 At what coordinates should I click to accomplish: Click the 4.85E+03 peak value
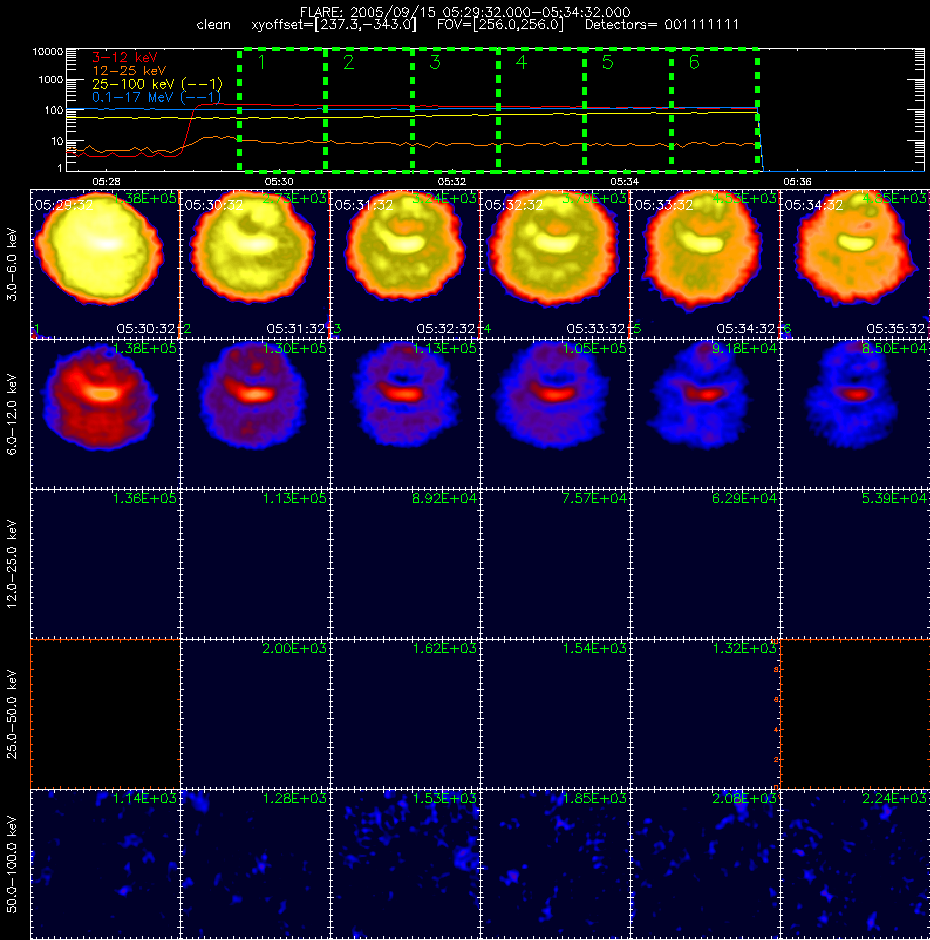(894, 198)
